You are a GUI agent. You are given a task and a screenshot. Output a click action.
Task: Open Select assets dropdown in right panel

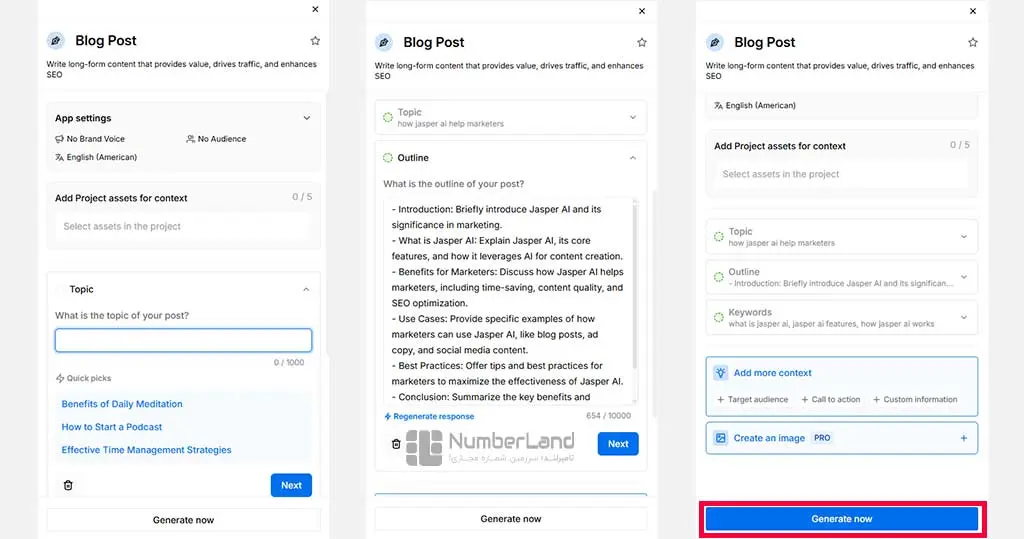pos(842,174)
